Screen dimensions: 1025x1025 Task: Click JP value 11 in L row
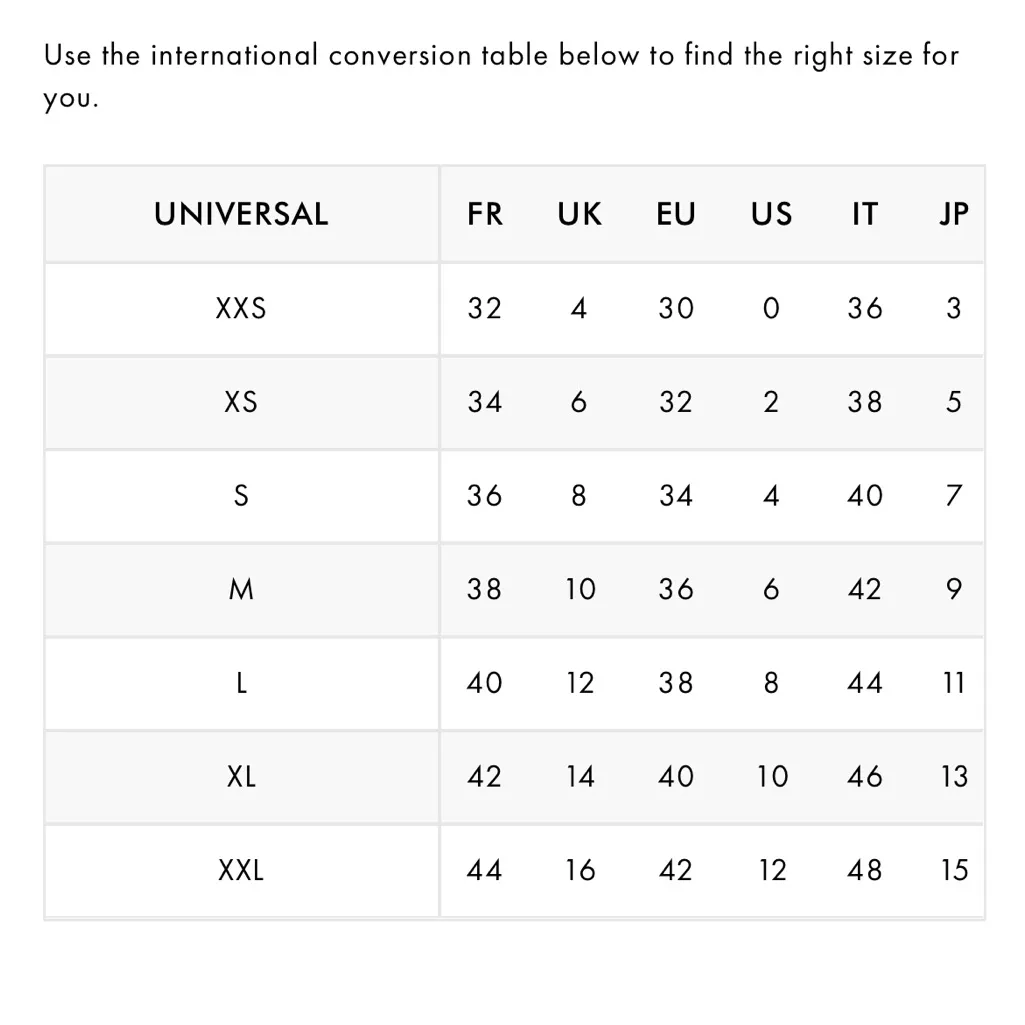pyautogui.click(x=954, y=684)
